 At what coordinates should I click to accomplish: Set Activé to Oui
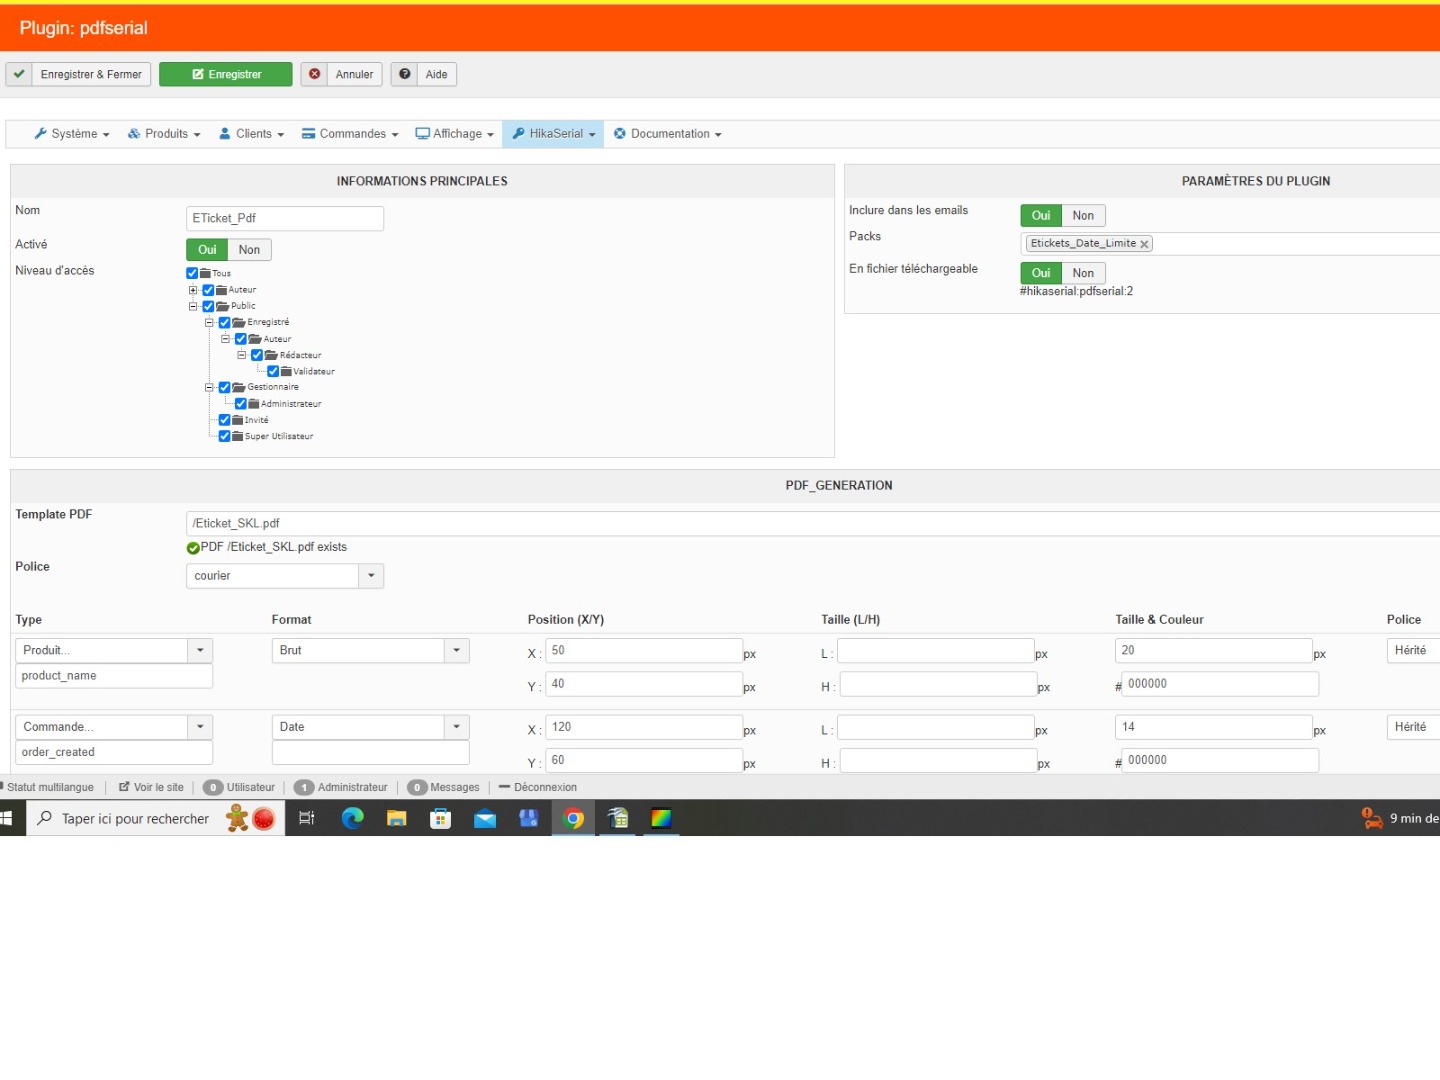[x=207, y=250]
